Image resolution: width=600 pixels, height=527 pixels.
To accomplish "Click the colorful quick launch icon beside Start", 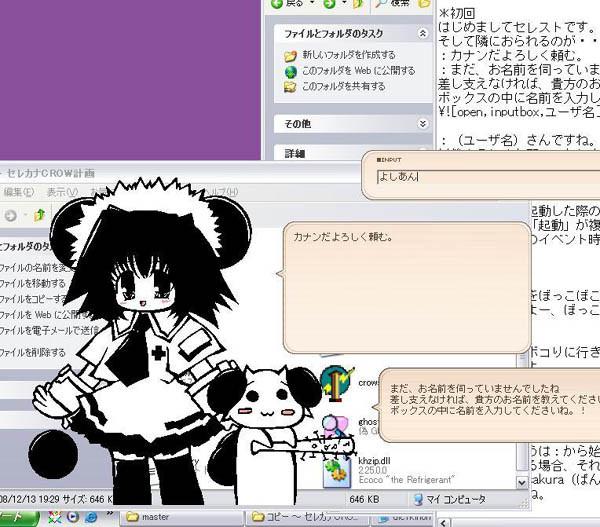I will coord(55,517).
